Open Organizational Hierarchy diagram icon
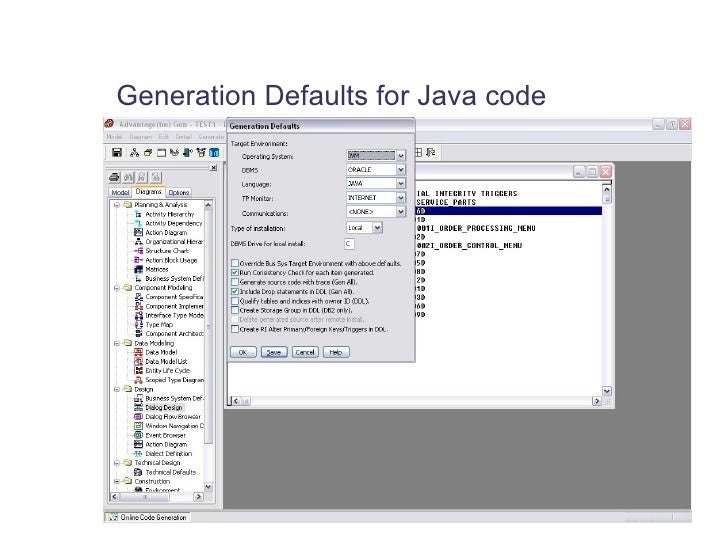The width and height of the screenshot is (728, 546). [x=138, y=241]
